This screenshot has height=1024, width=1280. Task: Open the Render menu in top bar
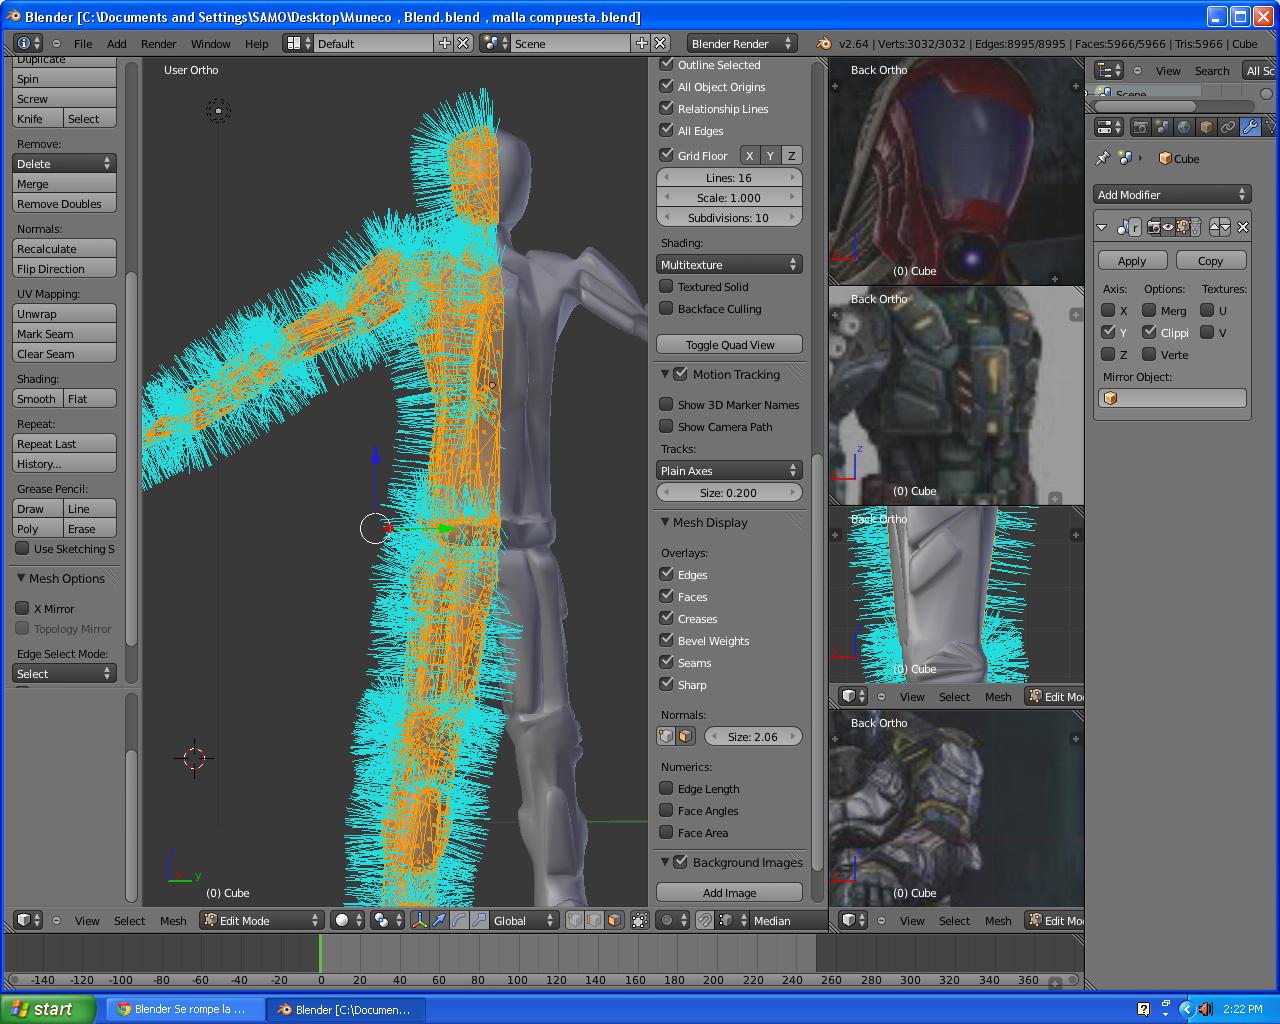(x=158, y=43)
